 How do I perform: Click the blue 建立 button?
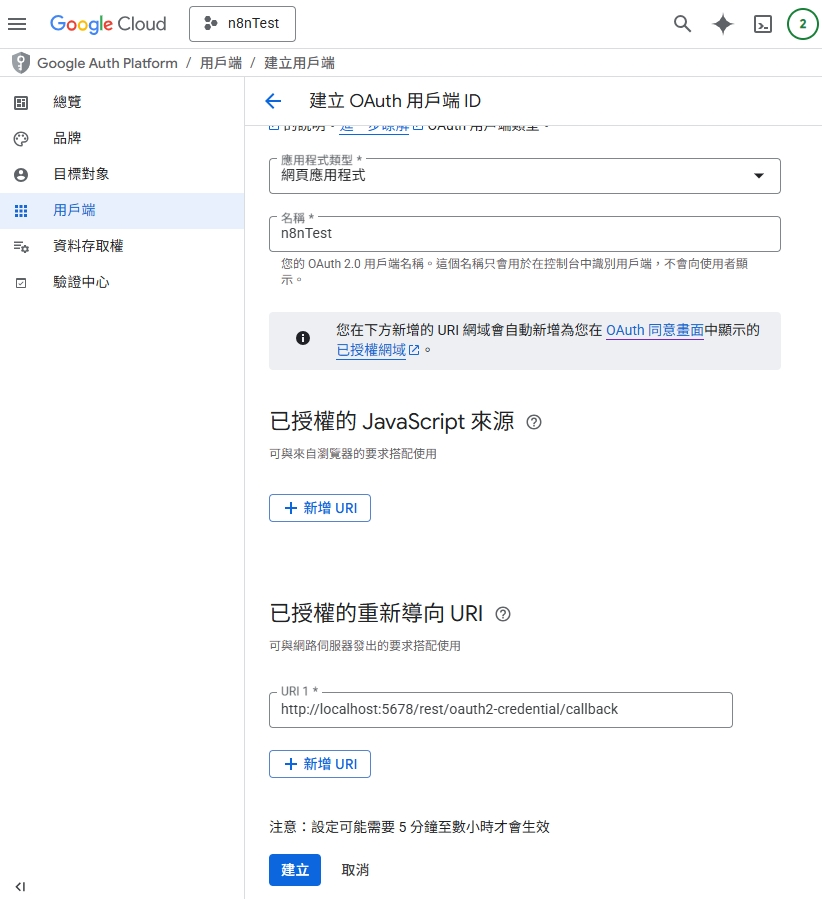[295, 870]
